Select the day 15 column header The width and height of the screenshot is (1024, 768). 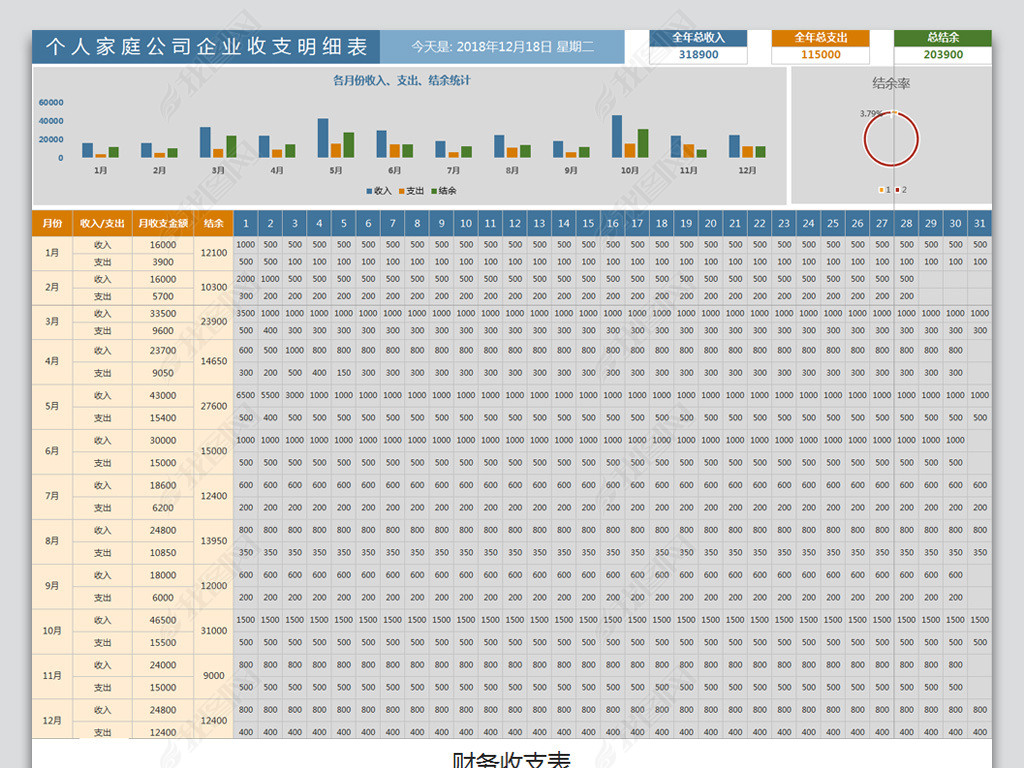tap(588, 223)
